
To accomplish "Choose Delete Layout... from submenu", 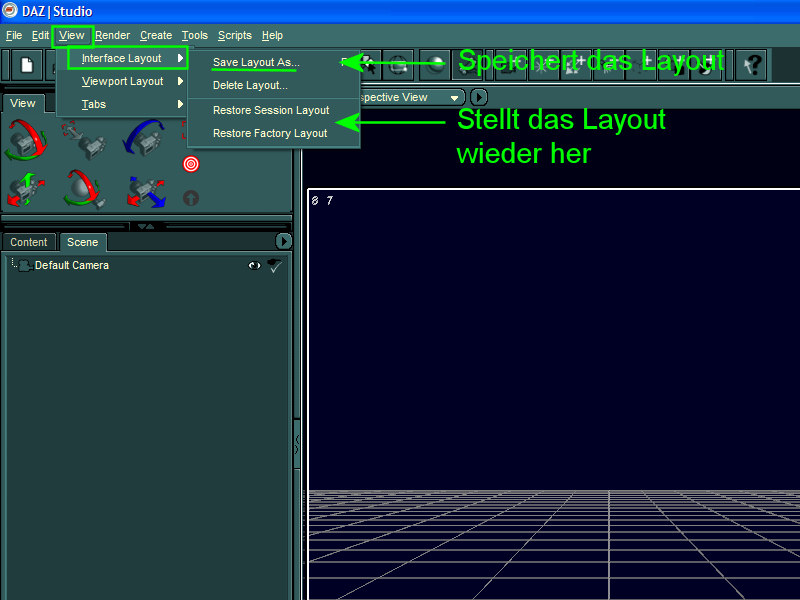I will pos(250,85).
